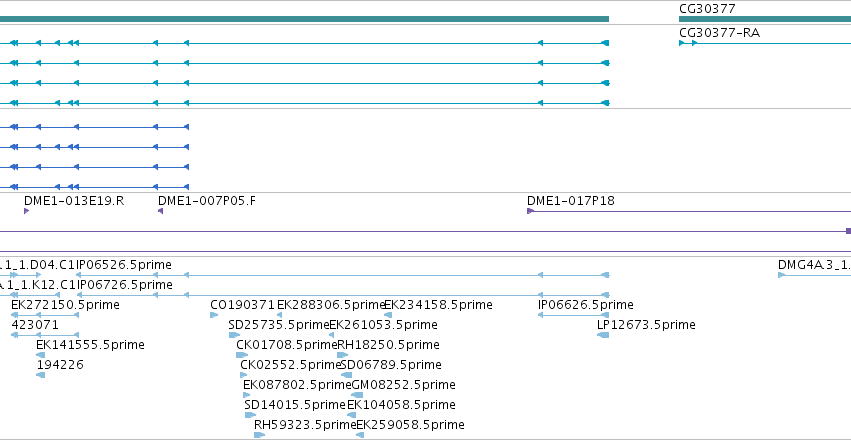Click the EK234158.5prime EST label
This screenshot has width=851, height=440.
tap(439, 305)
